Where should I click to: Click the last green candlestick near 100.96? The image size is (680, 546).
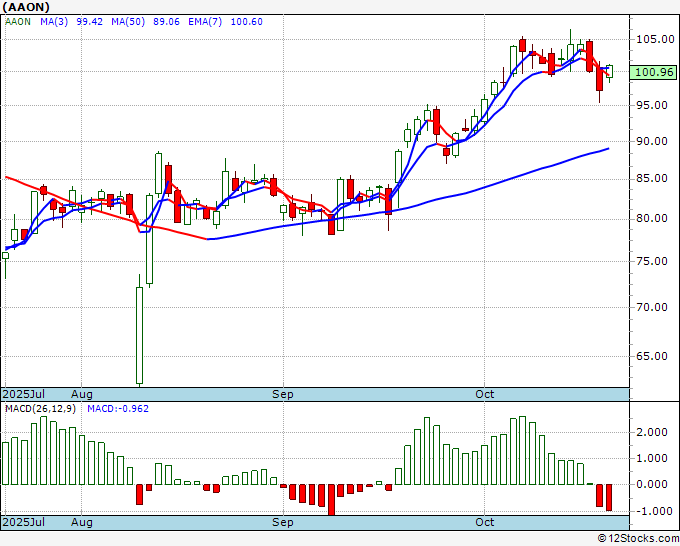(610, 72)
